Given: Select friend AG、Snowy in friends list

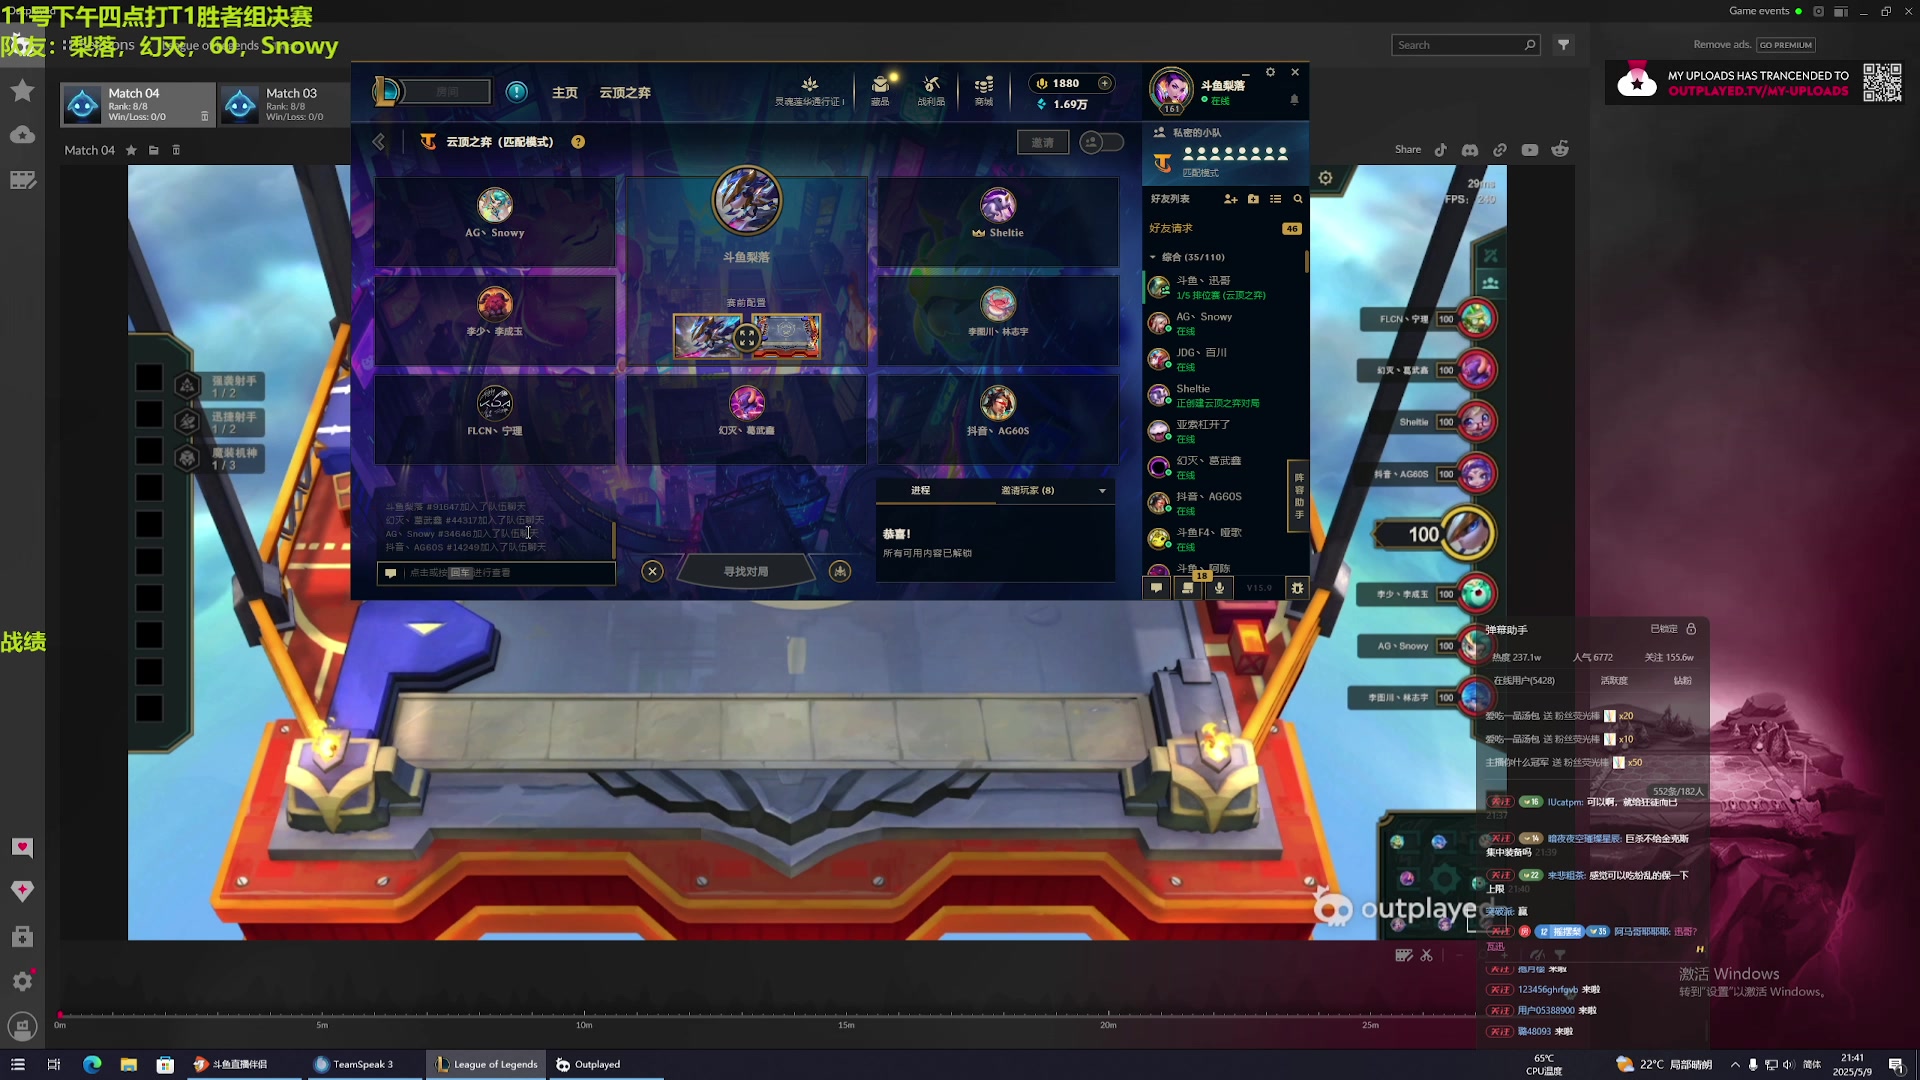Looking at the screenshot, I should [1224, 323].
